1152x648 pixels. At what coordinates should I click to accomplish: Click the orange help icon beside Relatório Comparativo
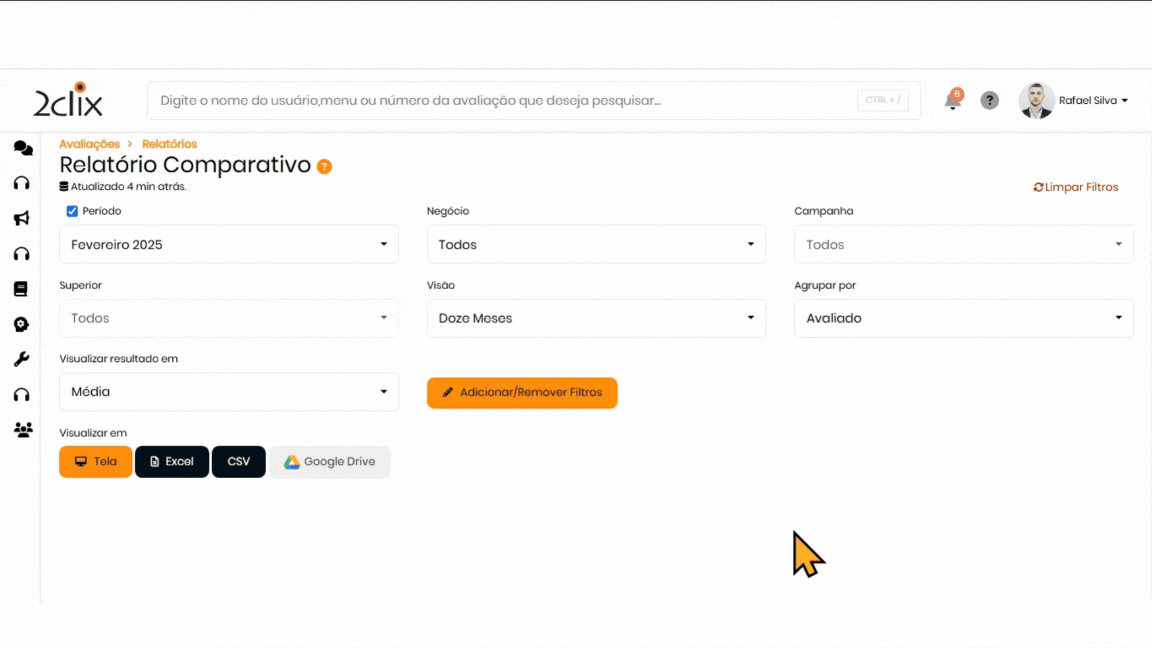[x=324, y=166]
